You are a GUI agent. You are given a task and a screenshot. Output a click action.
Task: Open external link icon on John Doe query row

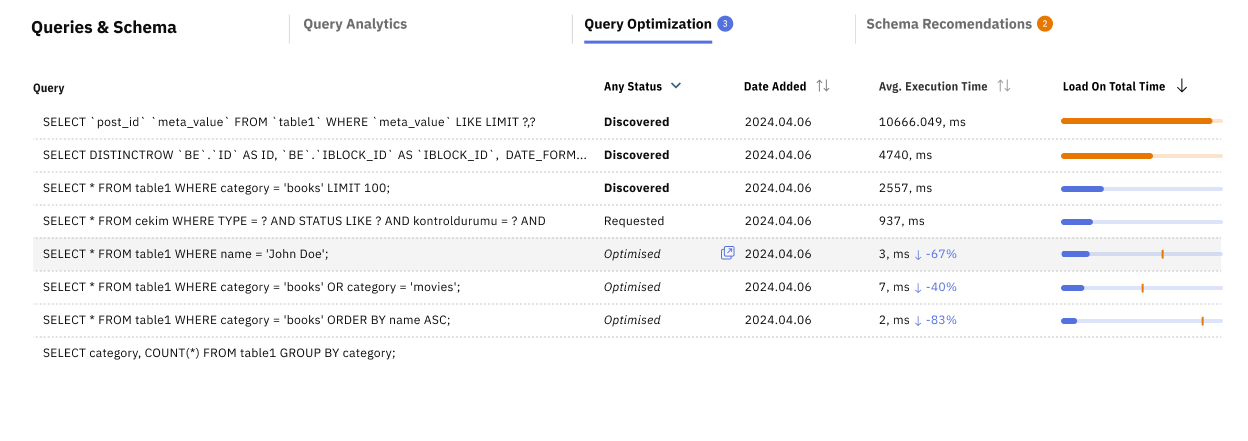tap(727, 253)
